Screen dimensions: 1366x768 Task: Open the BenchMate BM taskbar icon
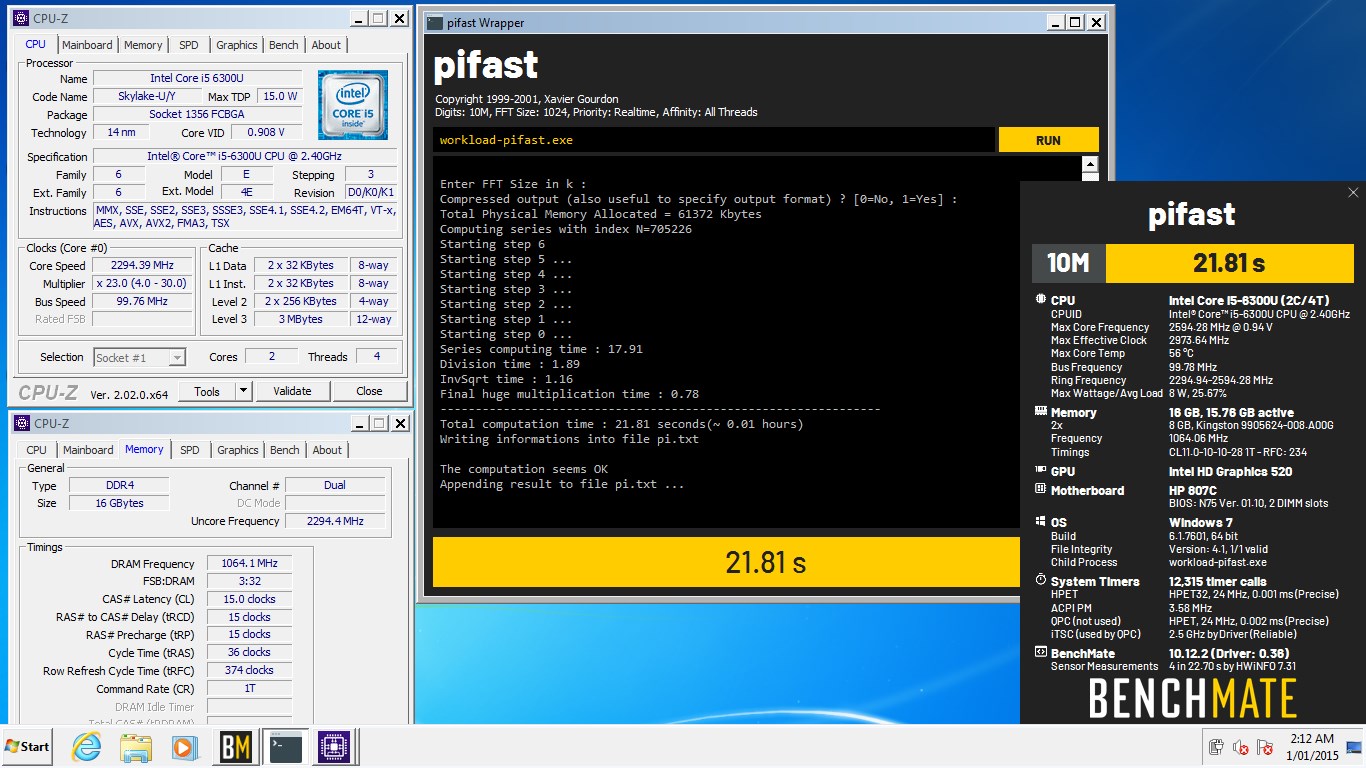click(x=235, y=747)
